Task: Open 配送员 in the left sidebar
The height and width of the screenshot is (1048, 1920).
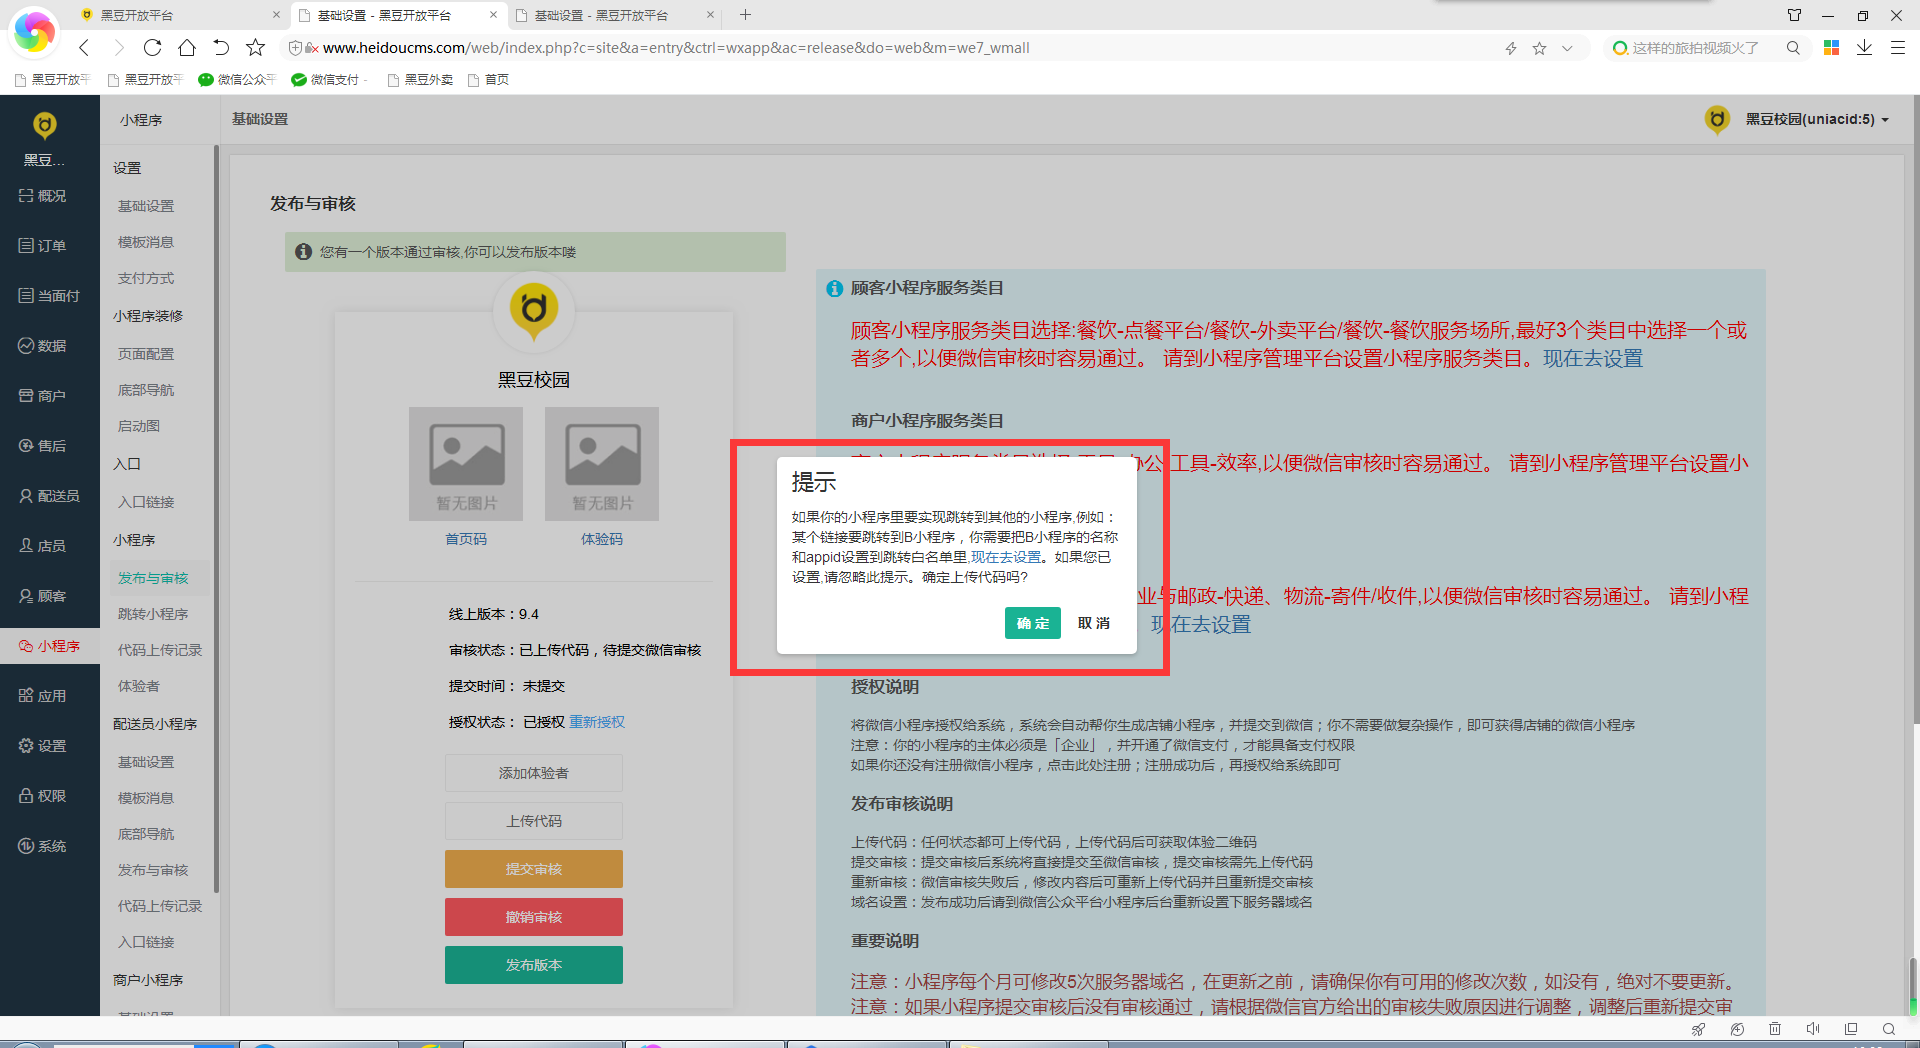Action: coord(49,496)
